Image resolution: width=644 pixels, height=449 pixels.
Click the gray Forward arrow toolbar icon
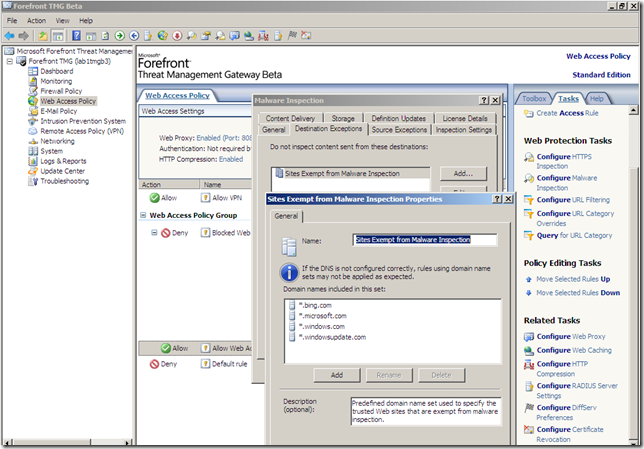click(x=23, y=36)
